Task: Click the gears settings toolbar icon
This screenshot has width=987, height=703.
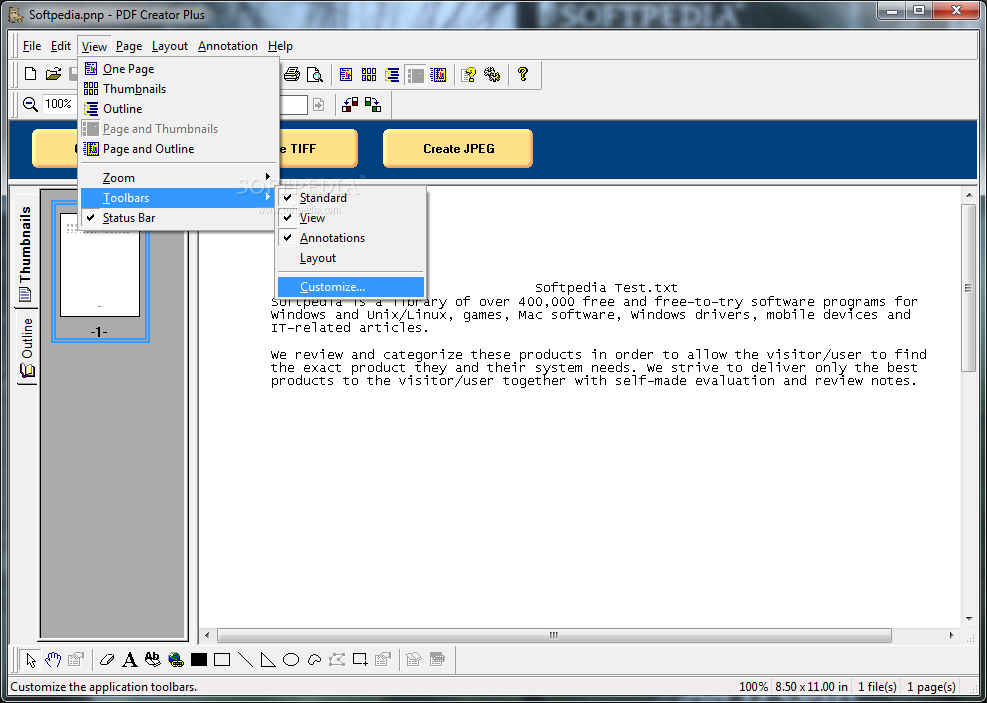Action: coord(492,74)
